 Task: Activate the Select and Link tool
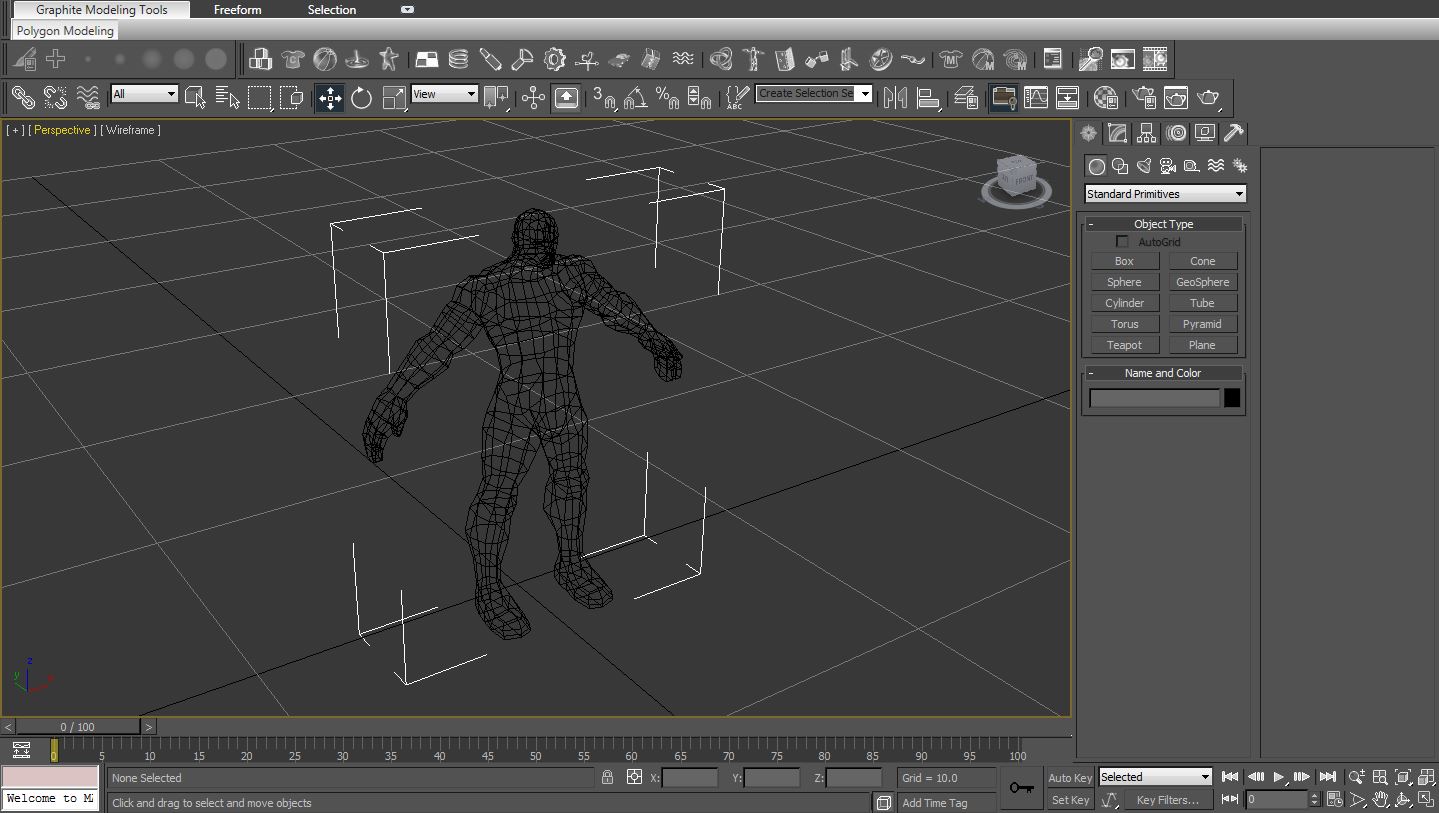[23, 97]
